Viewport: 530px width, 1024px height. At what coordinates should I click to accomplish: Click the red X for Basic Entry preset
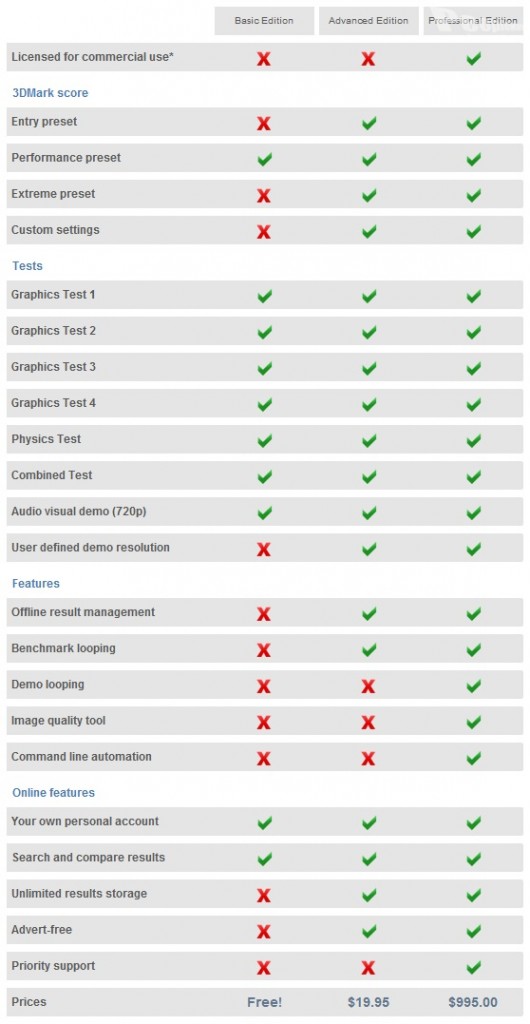pos(264,123)
